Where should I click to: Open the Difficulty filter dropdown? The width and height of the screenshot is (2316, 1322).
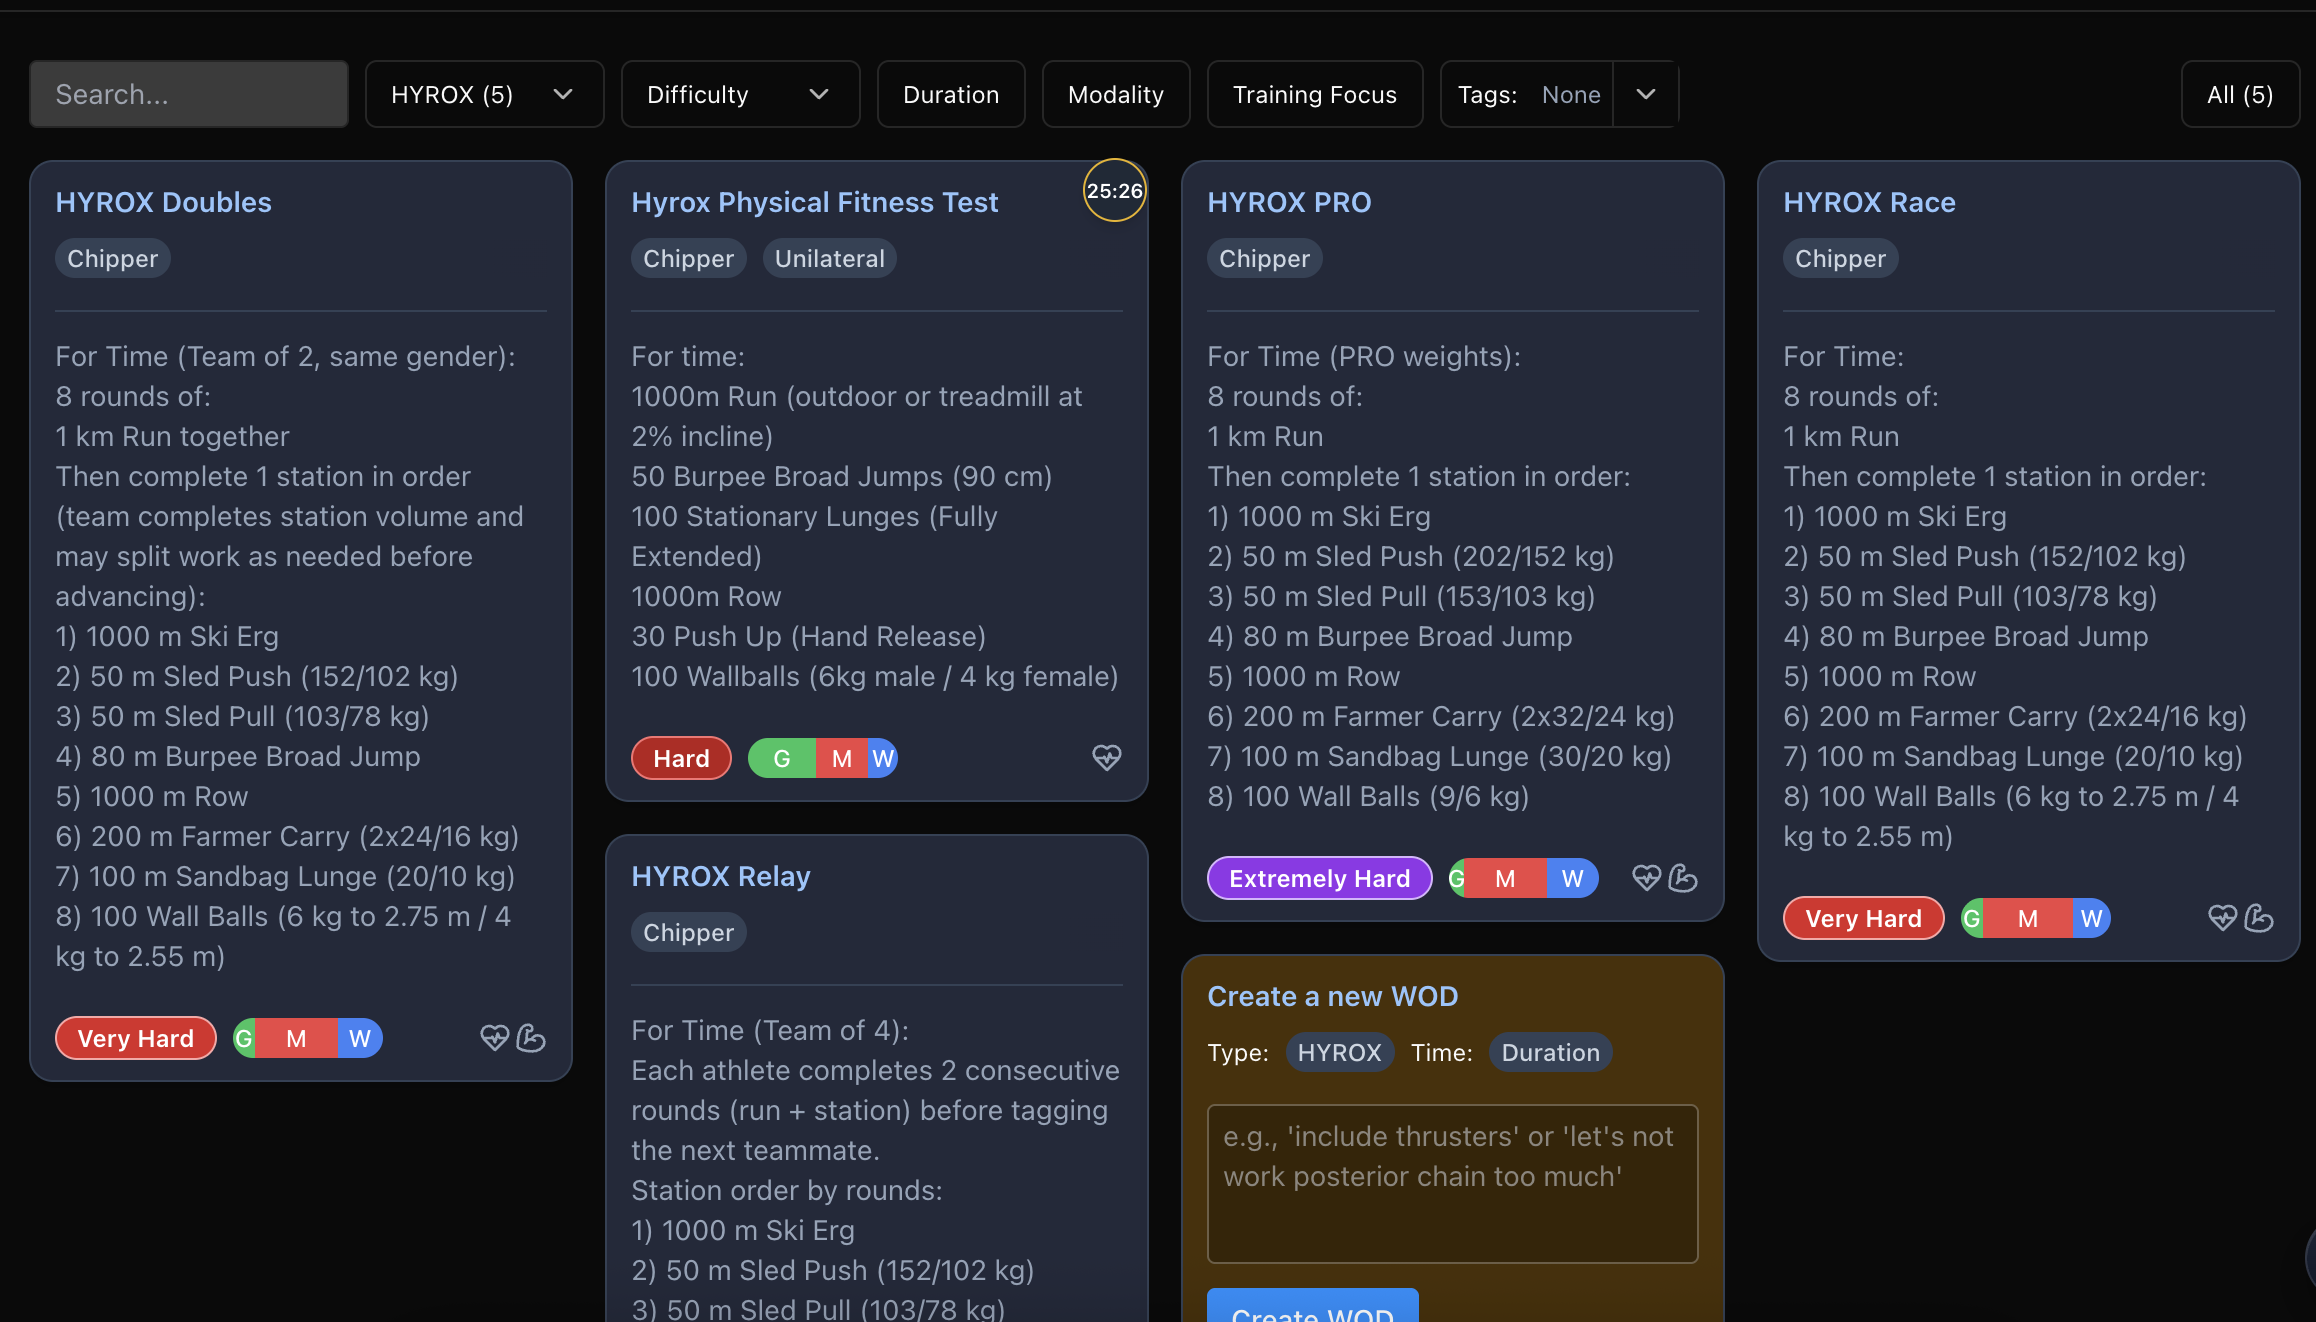click(x=740, y=94)
